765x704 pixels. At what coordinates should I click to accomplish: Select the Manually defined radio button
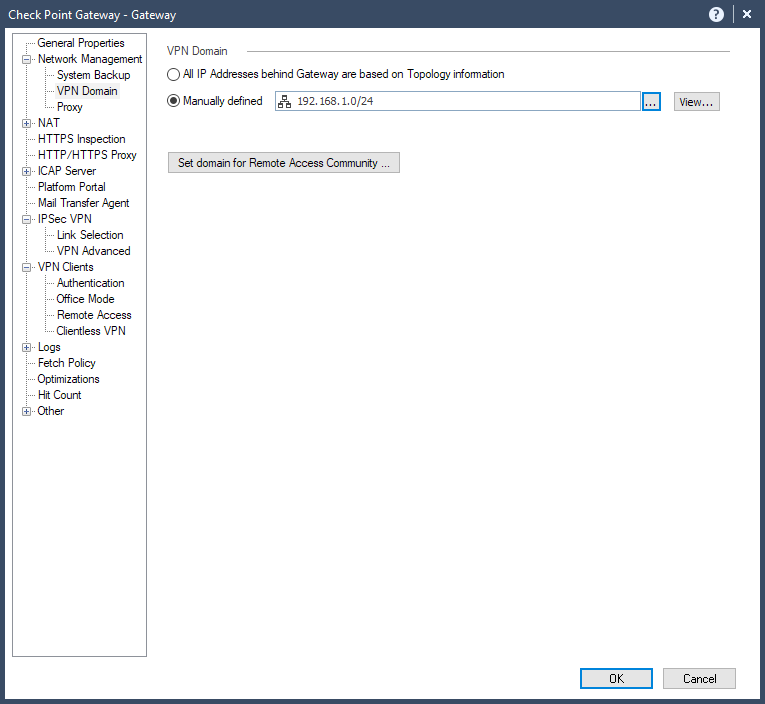pyautogui.click(x=174, y=101)
